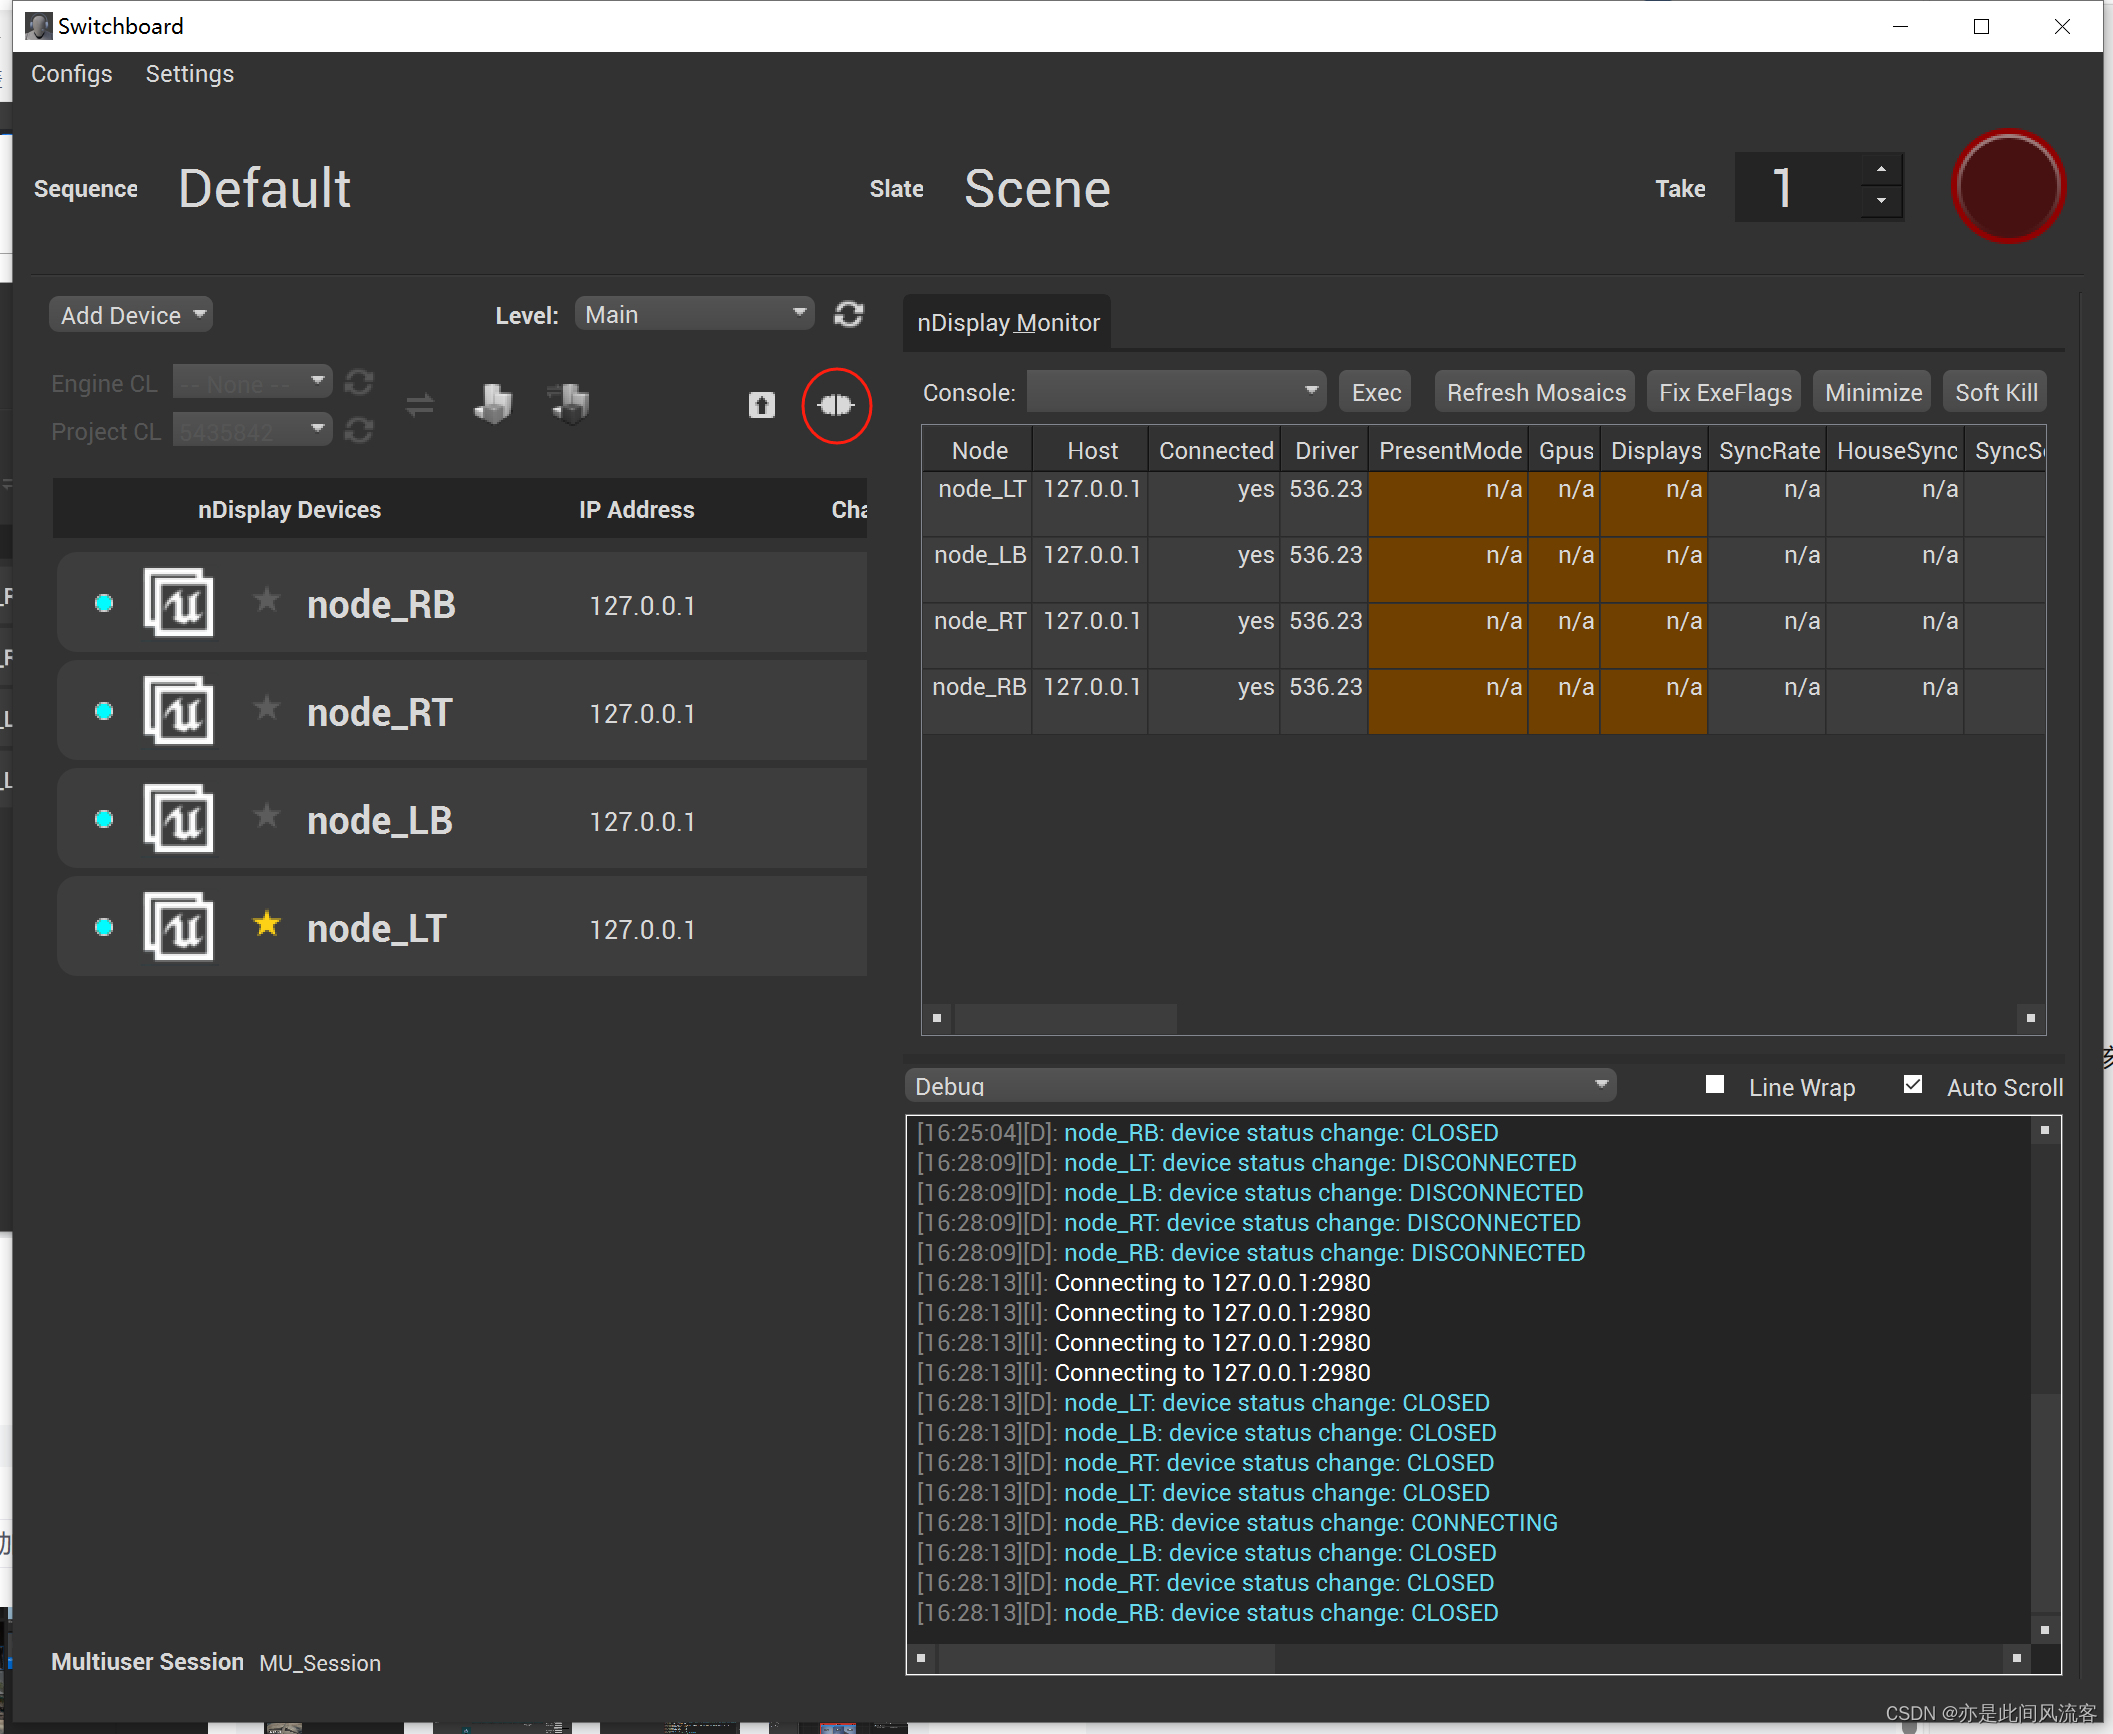Open the Level dropdown showing Main

coord(694,313)
